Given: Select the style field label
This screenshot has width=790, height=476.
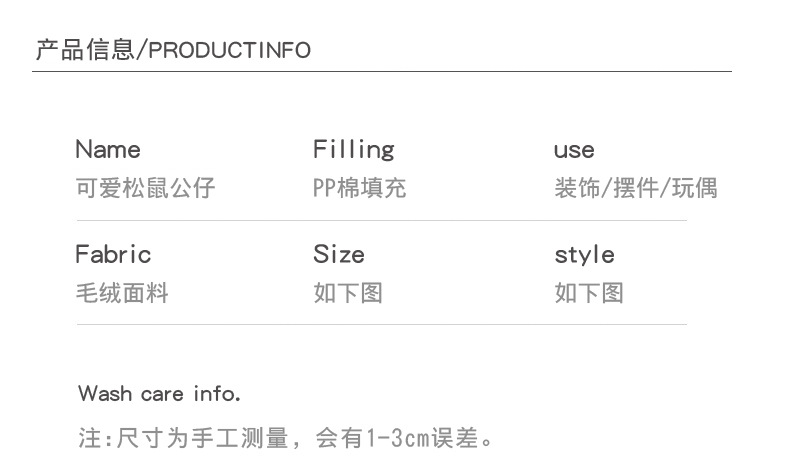Looking at the screenshot, I should 584,254.
